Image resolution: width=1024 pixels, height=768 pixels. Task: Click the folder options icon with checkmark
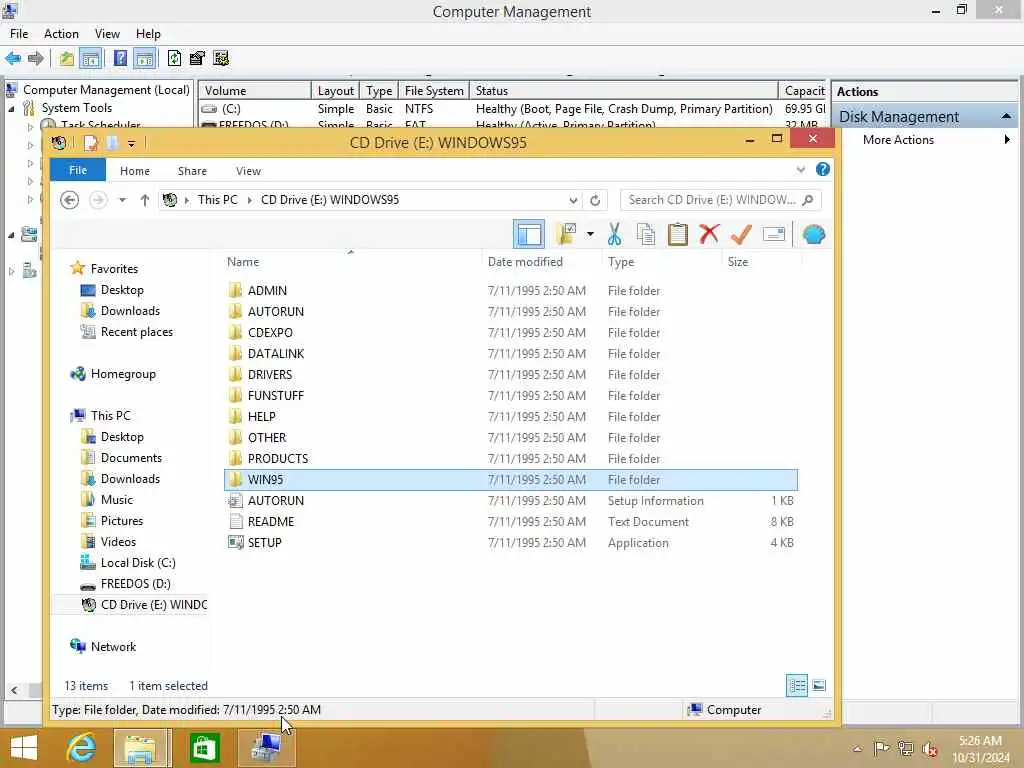[566, 234]
